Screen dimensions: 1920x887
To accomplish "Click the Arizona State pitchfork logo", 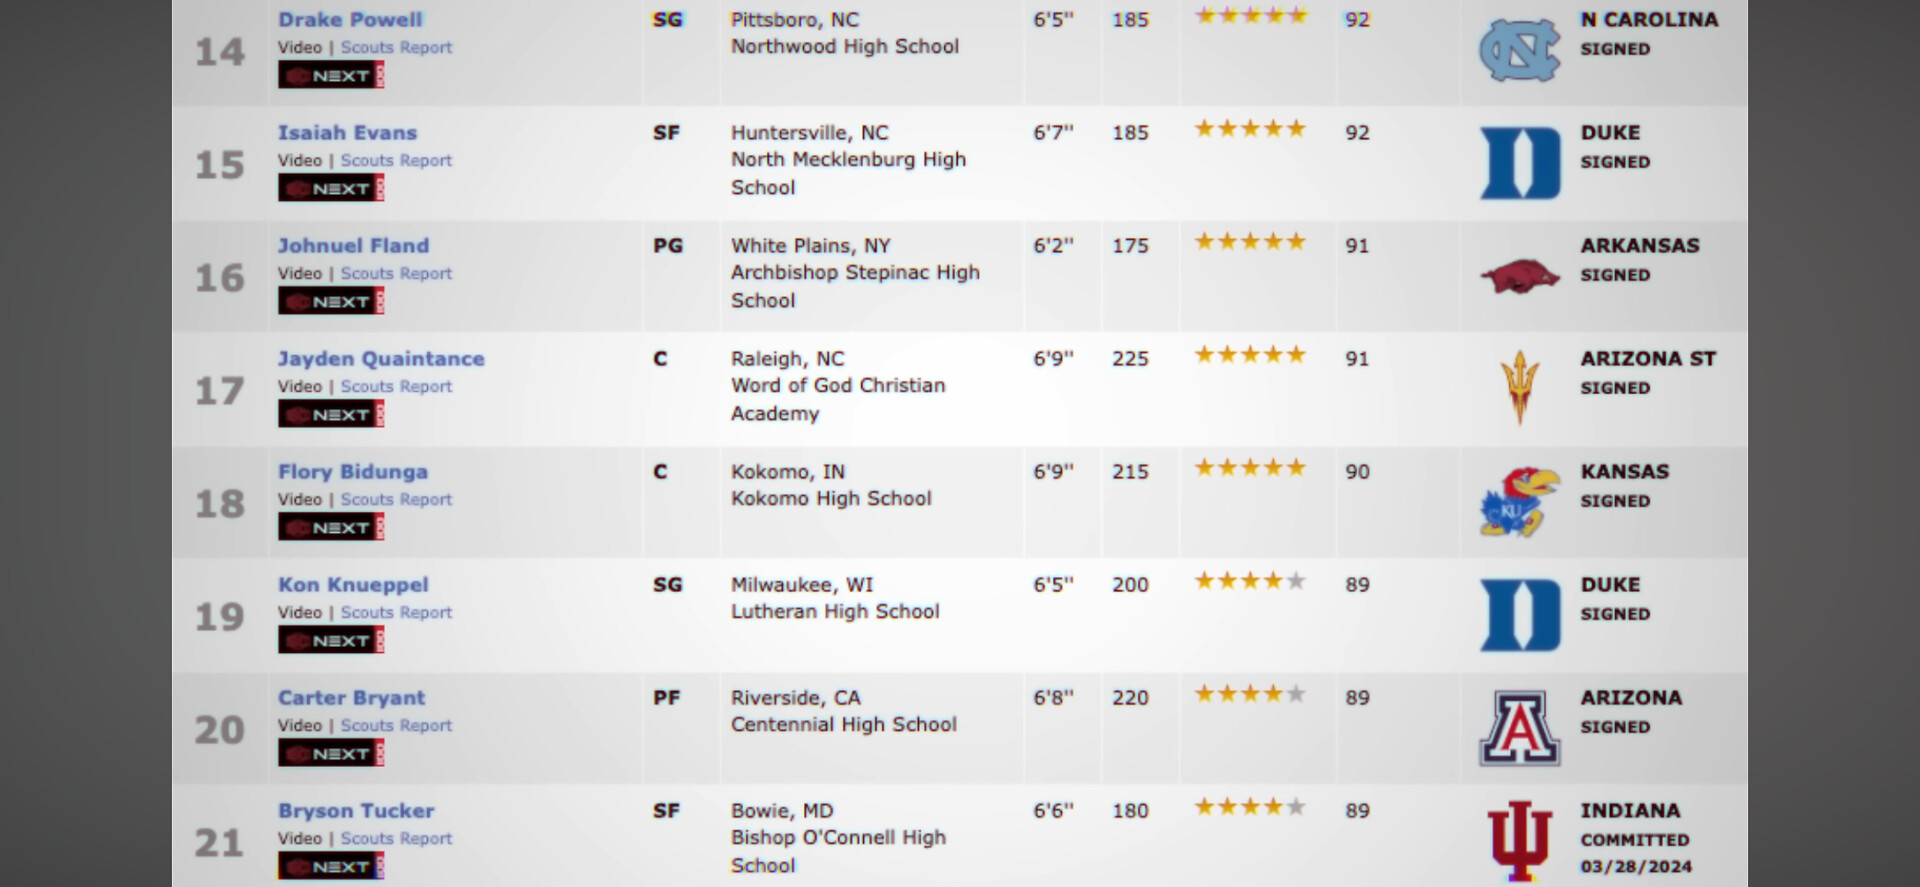I will tap(1519, 388).
